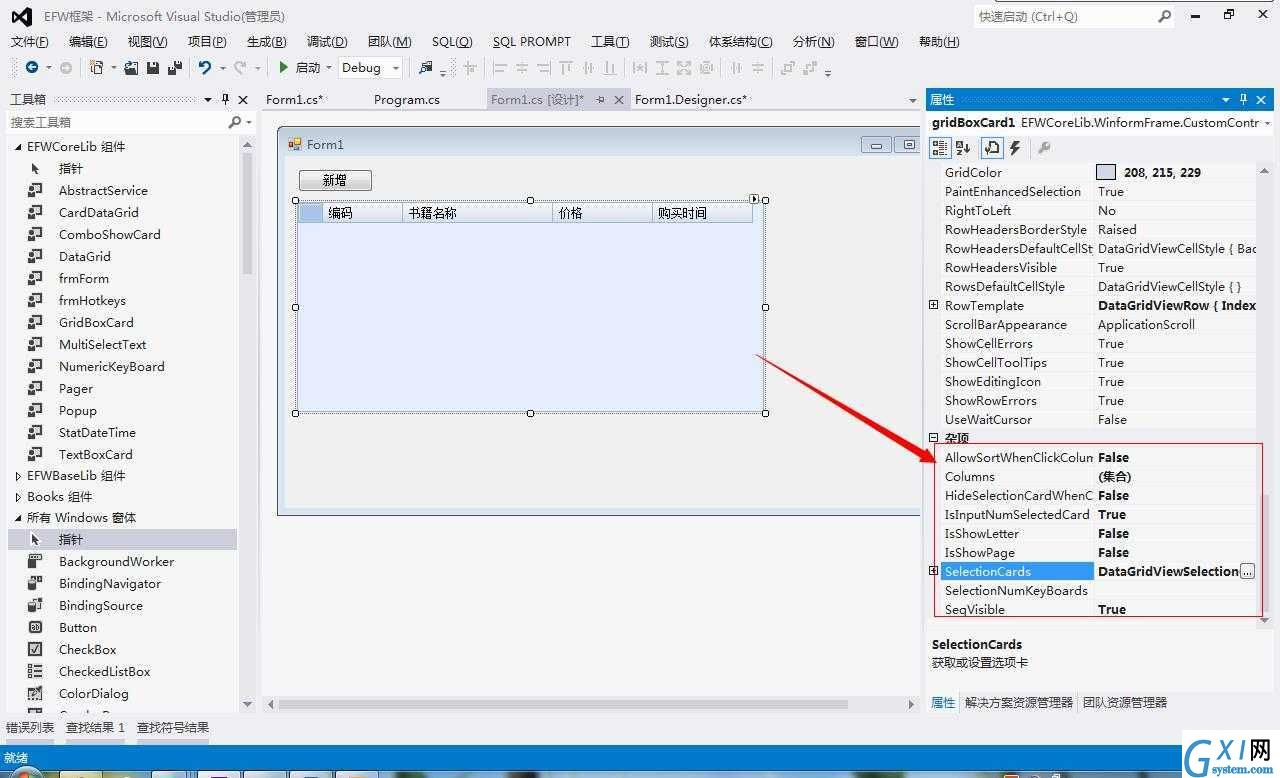Click the Bring to Front layout icon
Image resolution: width=1280 pixels, height=778 pixels.
(787, 68)
